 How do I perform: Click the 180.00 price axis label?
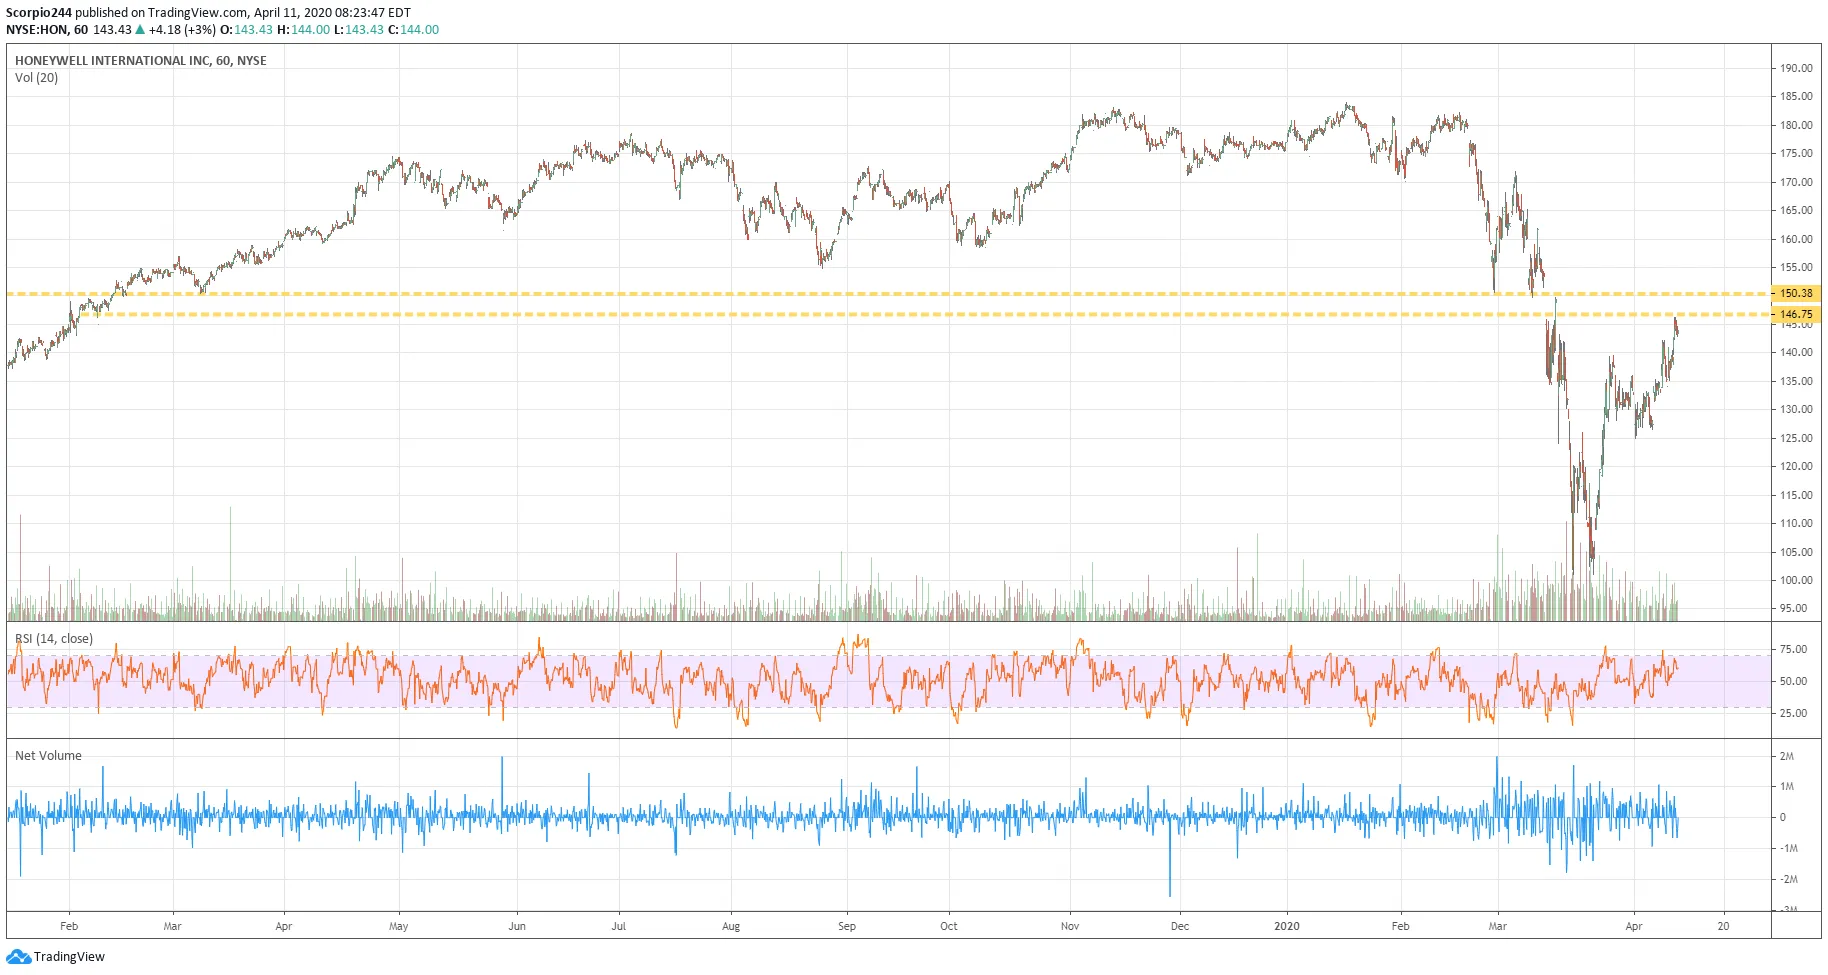pyautogui.click(x=1796, y=126)
